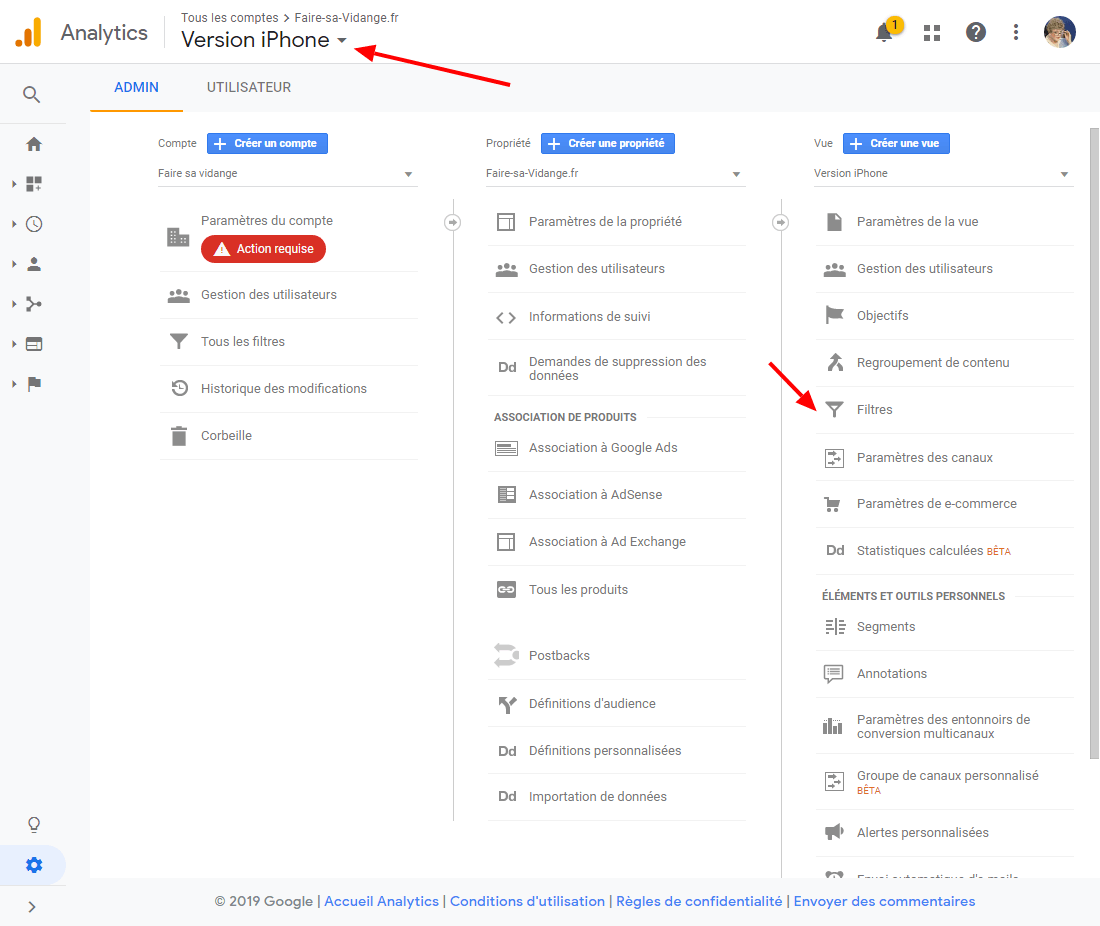
Task: Open the Accueil Analytics footer link
Action: click(381, 901)
